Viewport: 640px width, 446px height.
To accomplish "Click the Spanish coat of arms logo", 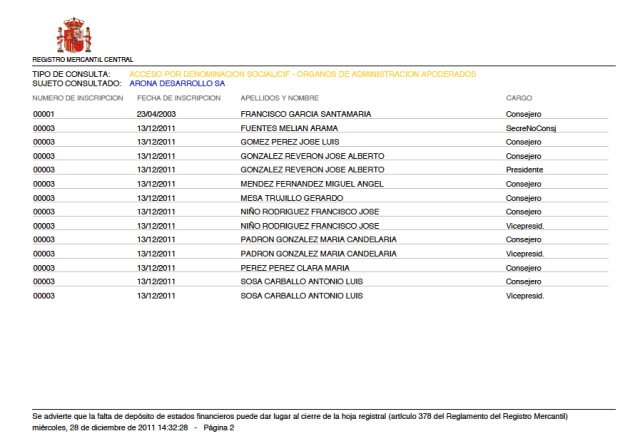I will (x=74, y=35).
